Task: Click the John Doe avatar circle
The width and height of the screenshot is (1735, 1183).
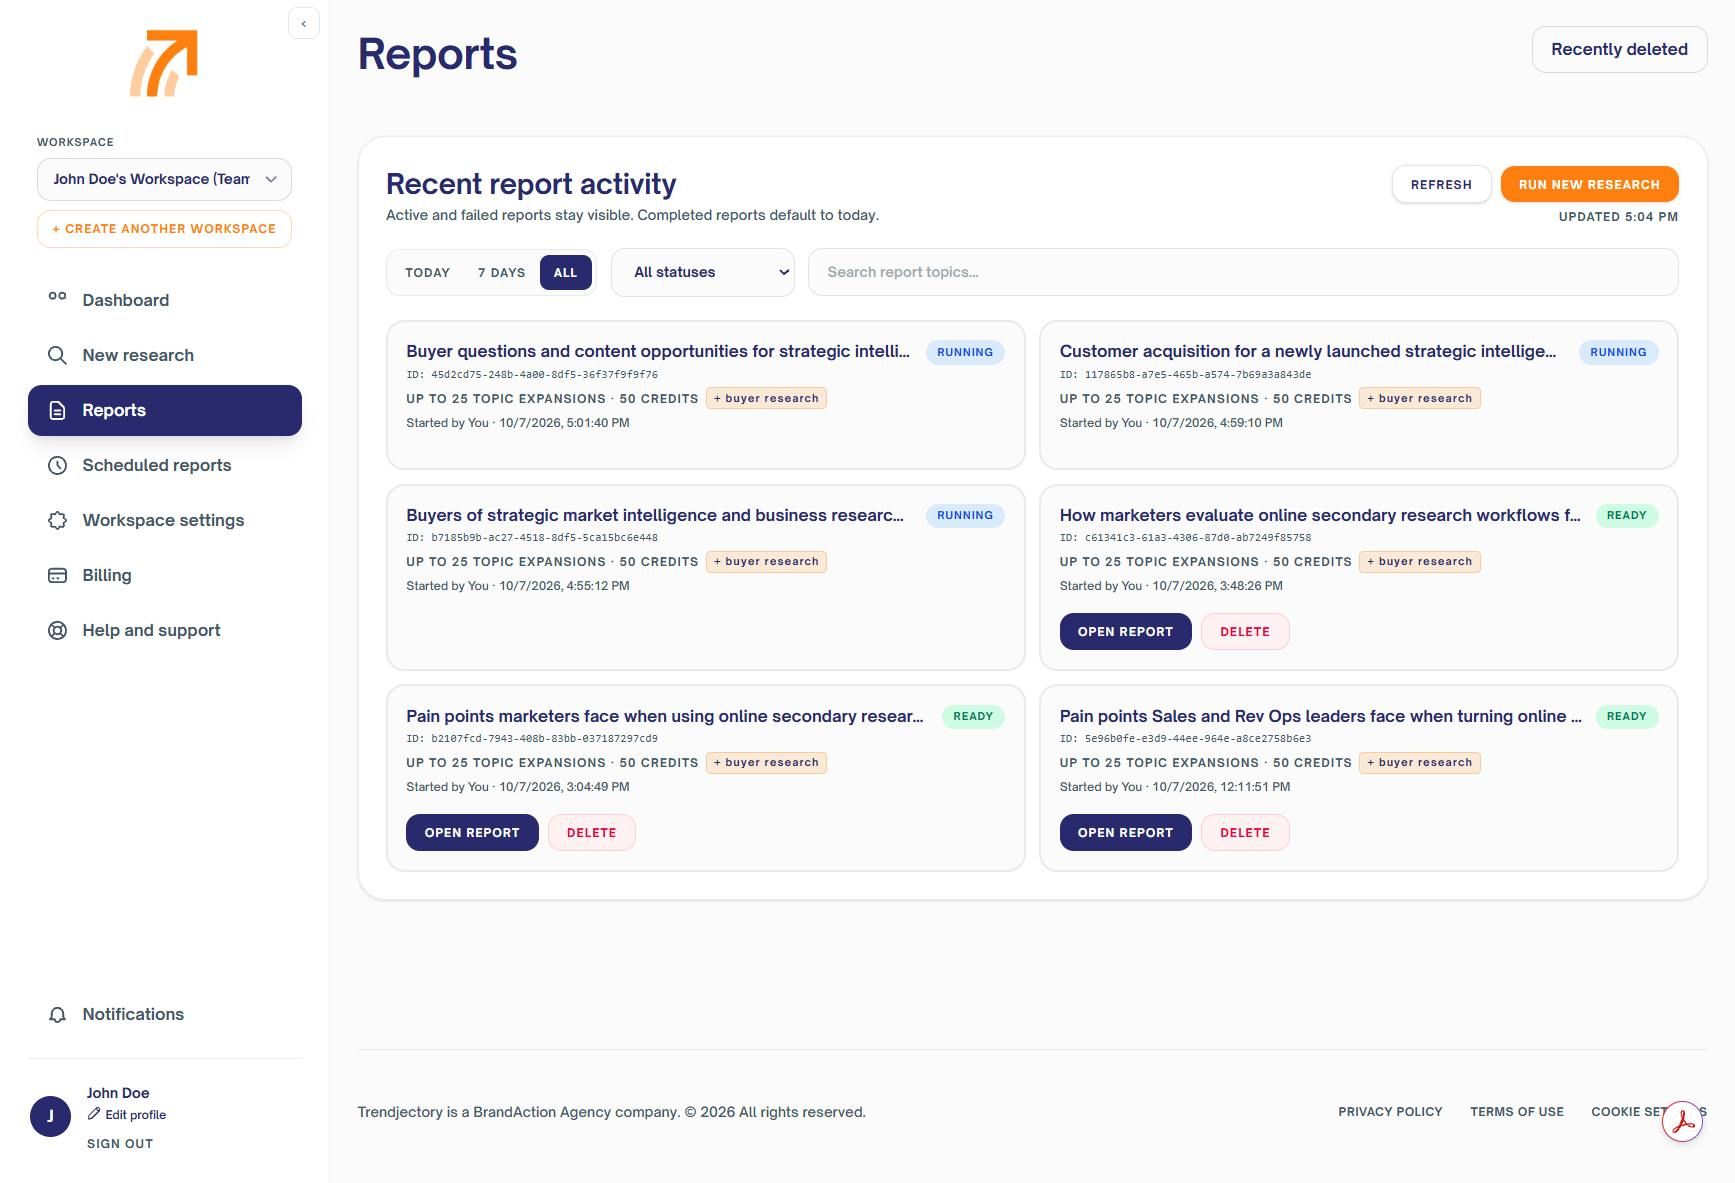Action: [50, 1116]
